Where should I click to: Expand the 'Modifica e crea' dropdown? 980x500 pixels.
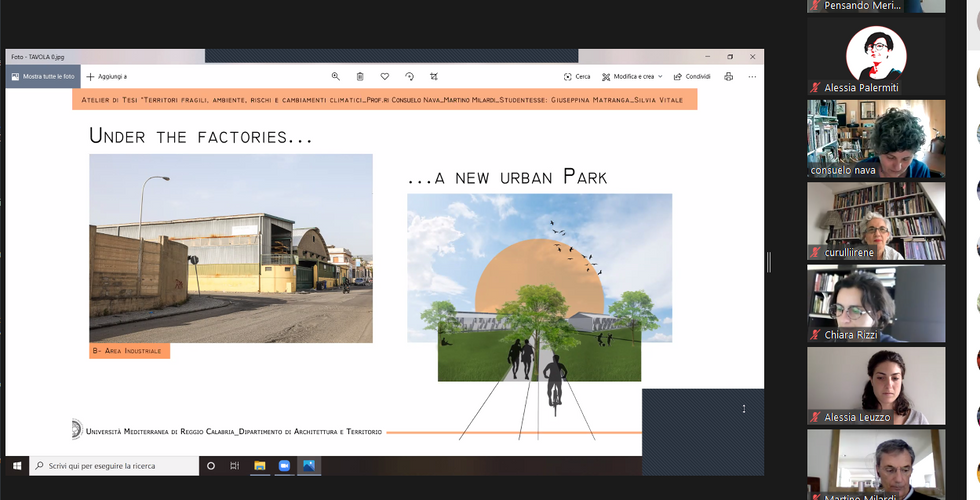(x=632, y=76)
